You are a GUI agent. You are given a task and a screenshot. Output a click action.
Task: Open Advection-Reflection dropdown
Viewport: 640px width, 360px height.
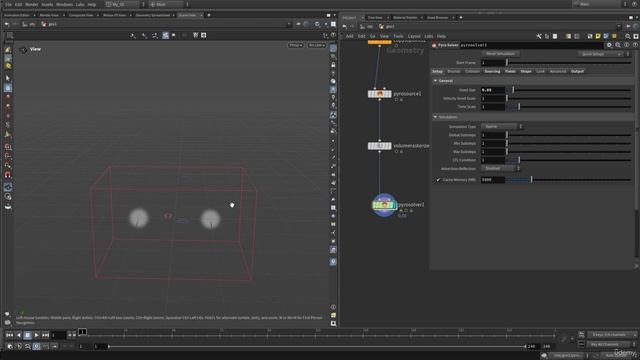(x=500, y=169)
